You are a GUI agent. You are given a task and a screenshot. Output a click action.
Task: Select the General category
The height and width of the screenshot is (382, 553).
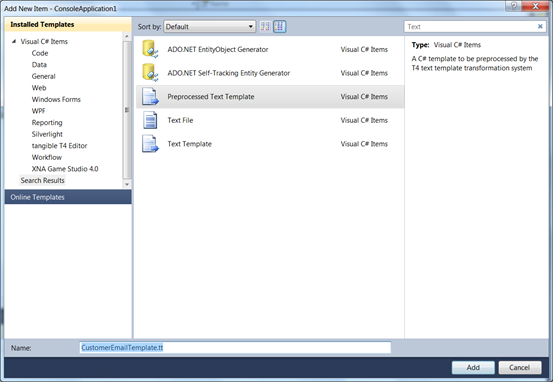click(x=43, y=76)
